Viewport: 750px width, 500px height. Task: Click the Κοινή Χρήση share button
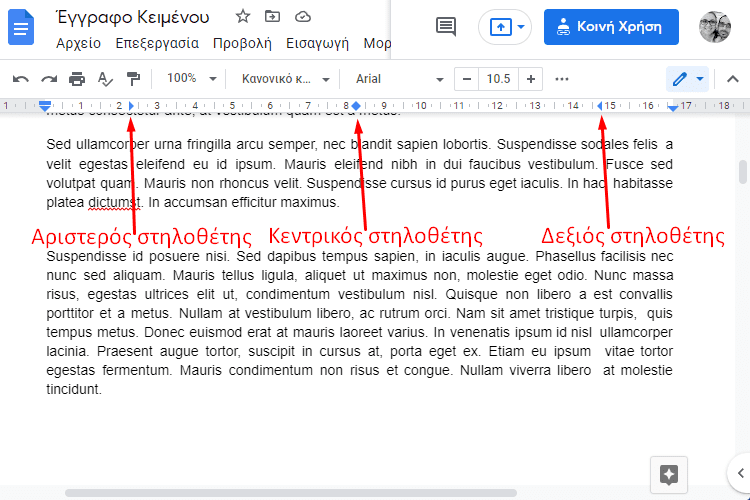point(611,27)
